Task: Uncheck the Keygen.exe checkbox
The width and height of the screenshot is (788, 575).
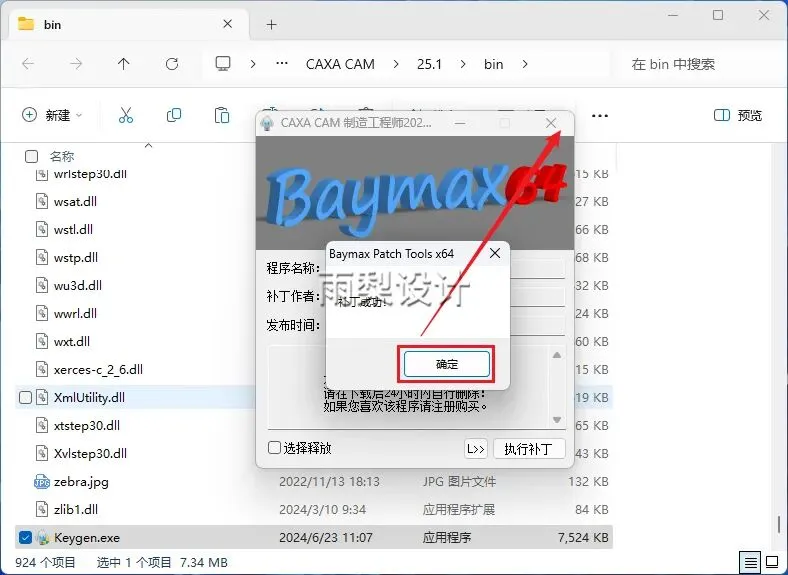Action: (x=25, y=537)
